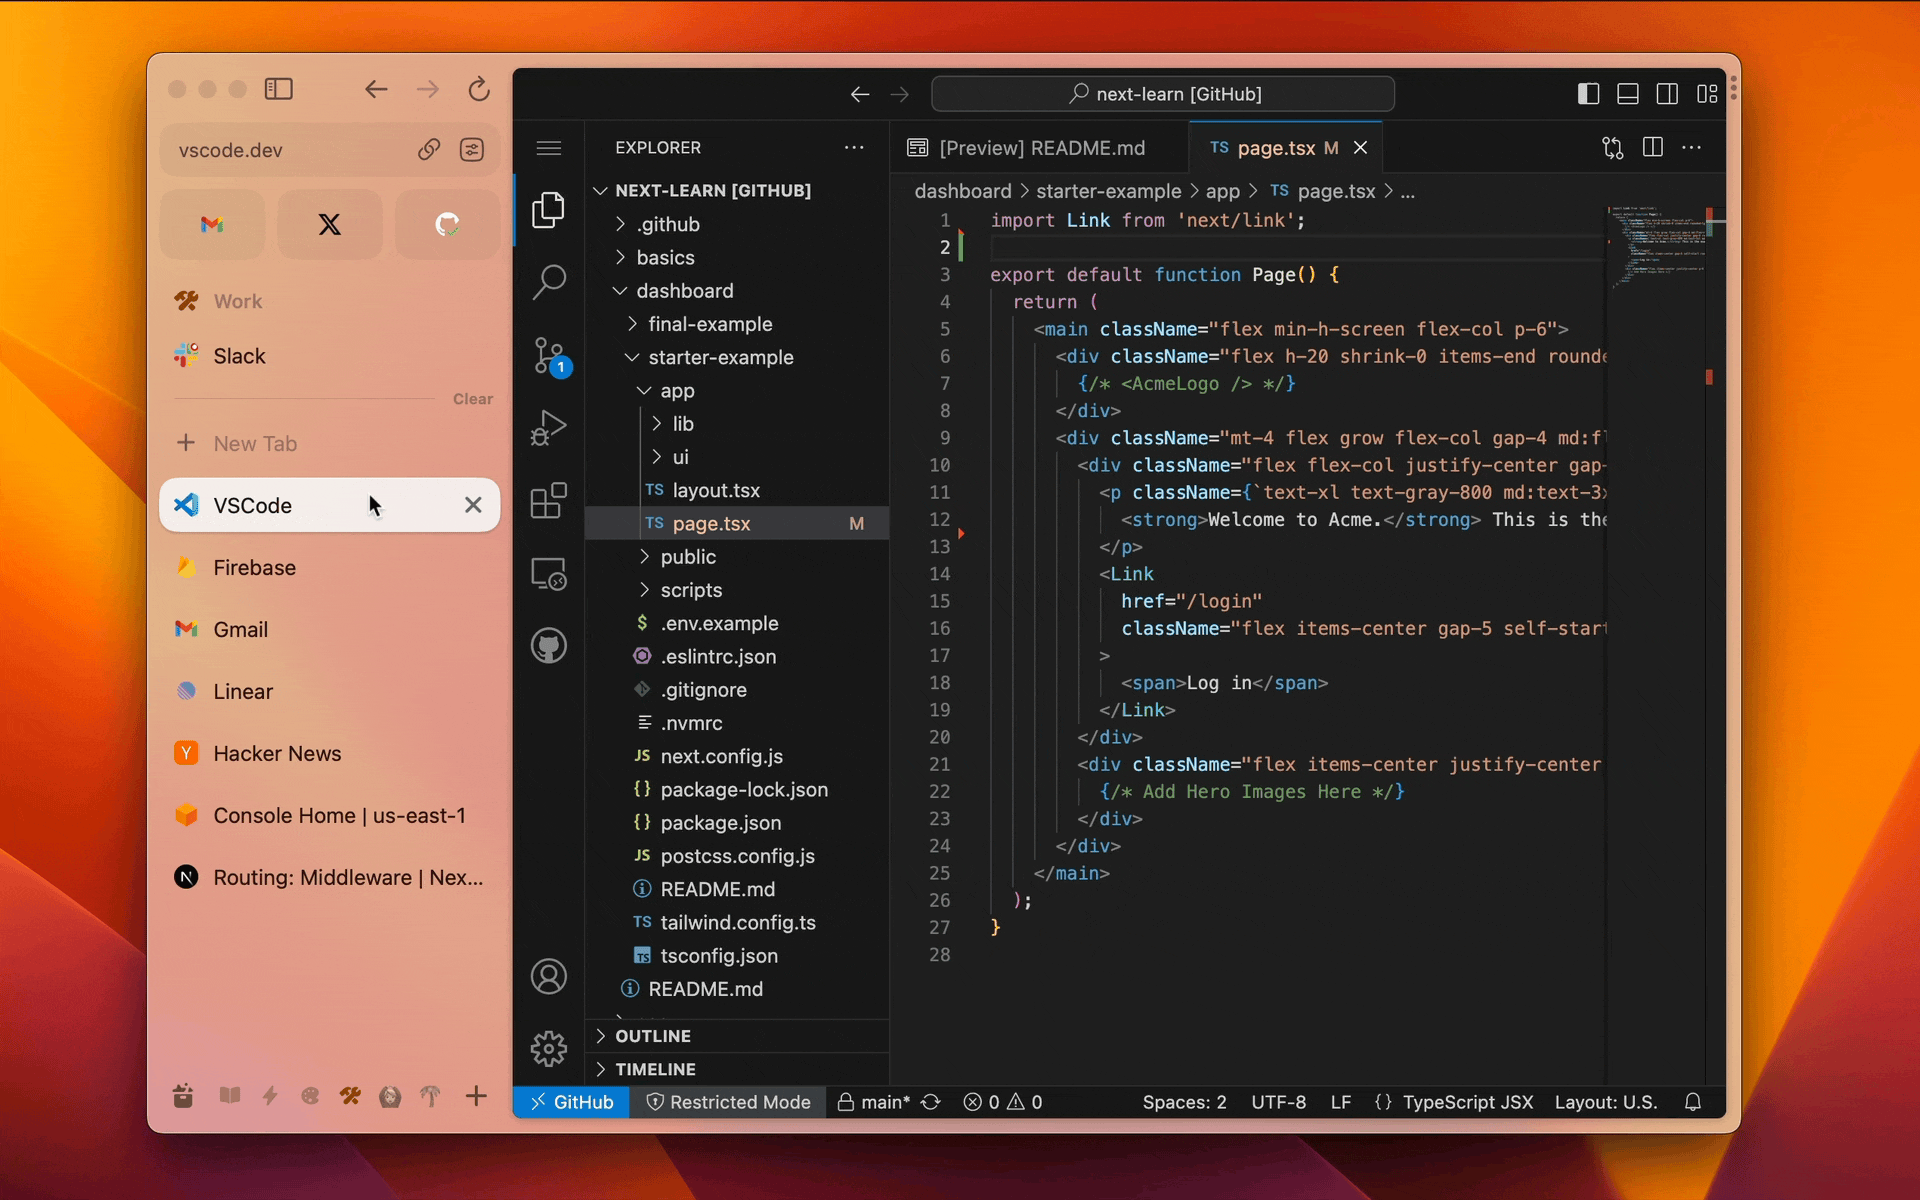Open layout.tsx in the file tree
This screenshot has width=1920, height=1200.
[x=737, y=490]
